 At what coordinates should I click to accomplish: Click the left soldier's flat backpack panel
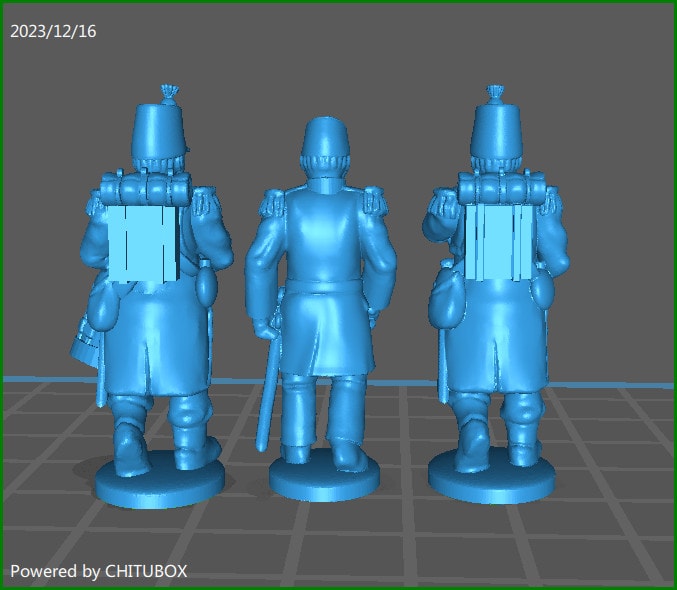(143, 244)
